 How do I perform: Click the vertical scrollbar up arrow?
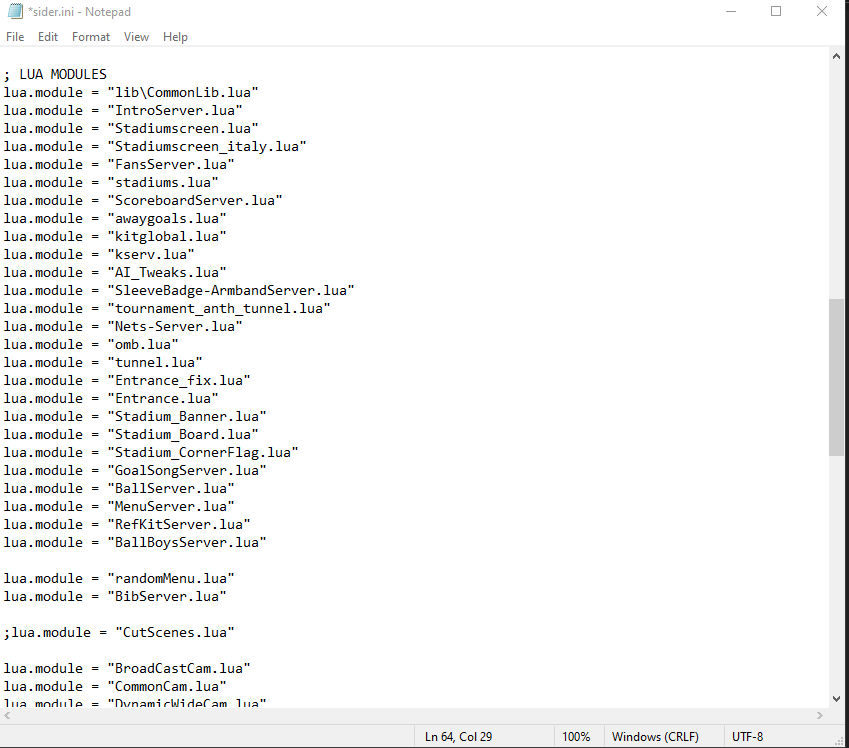pos(836,56)
